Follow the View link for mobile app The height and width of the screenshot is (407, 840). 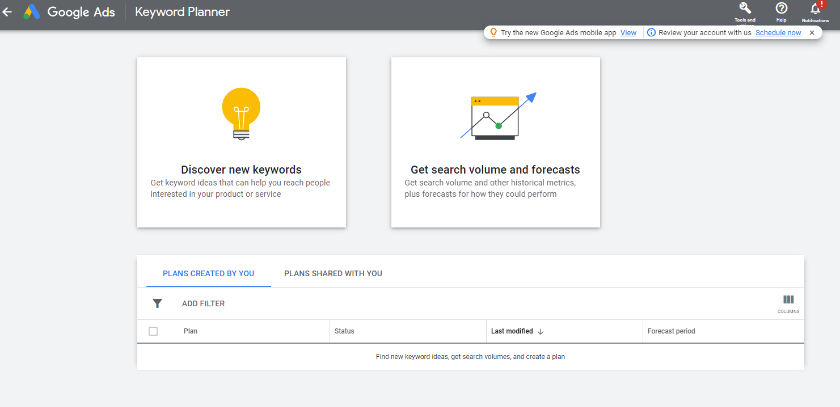[628, 33]
